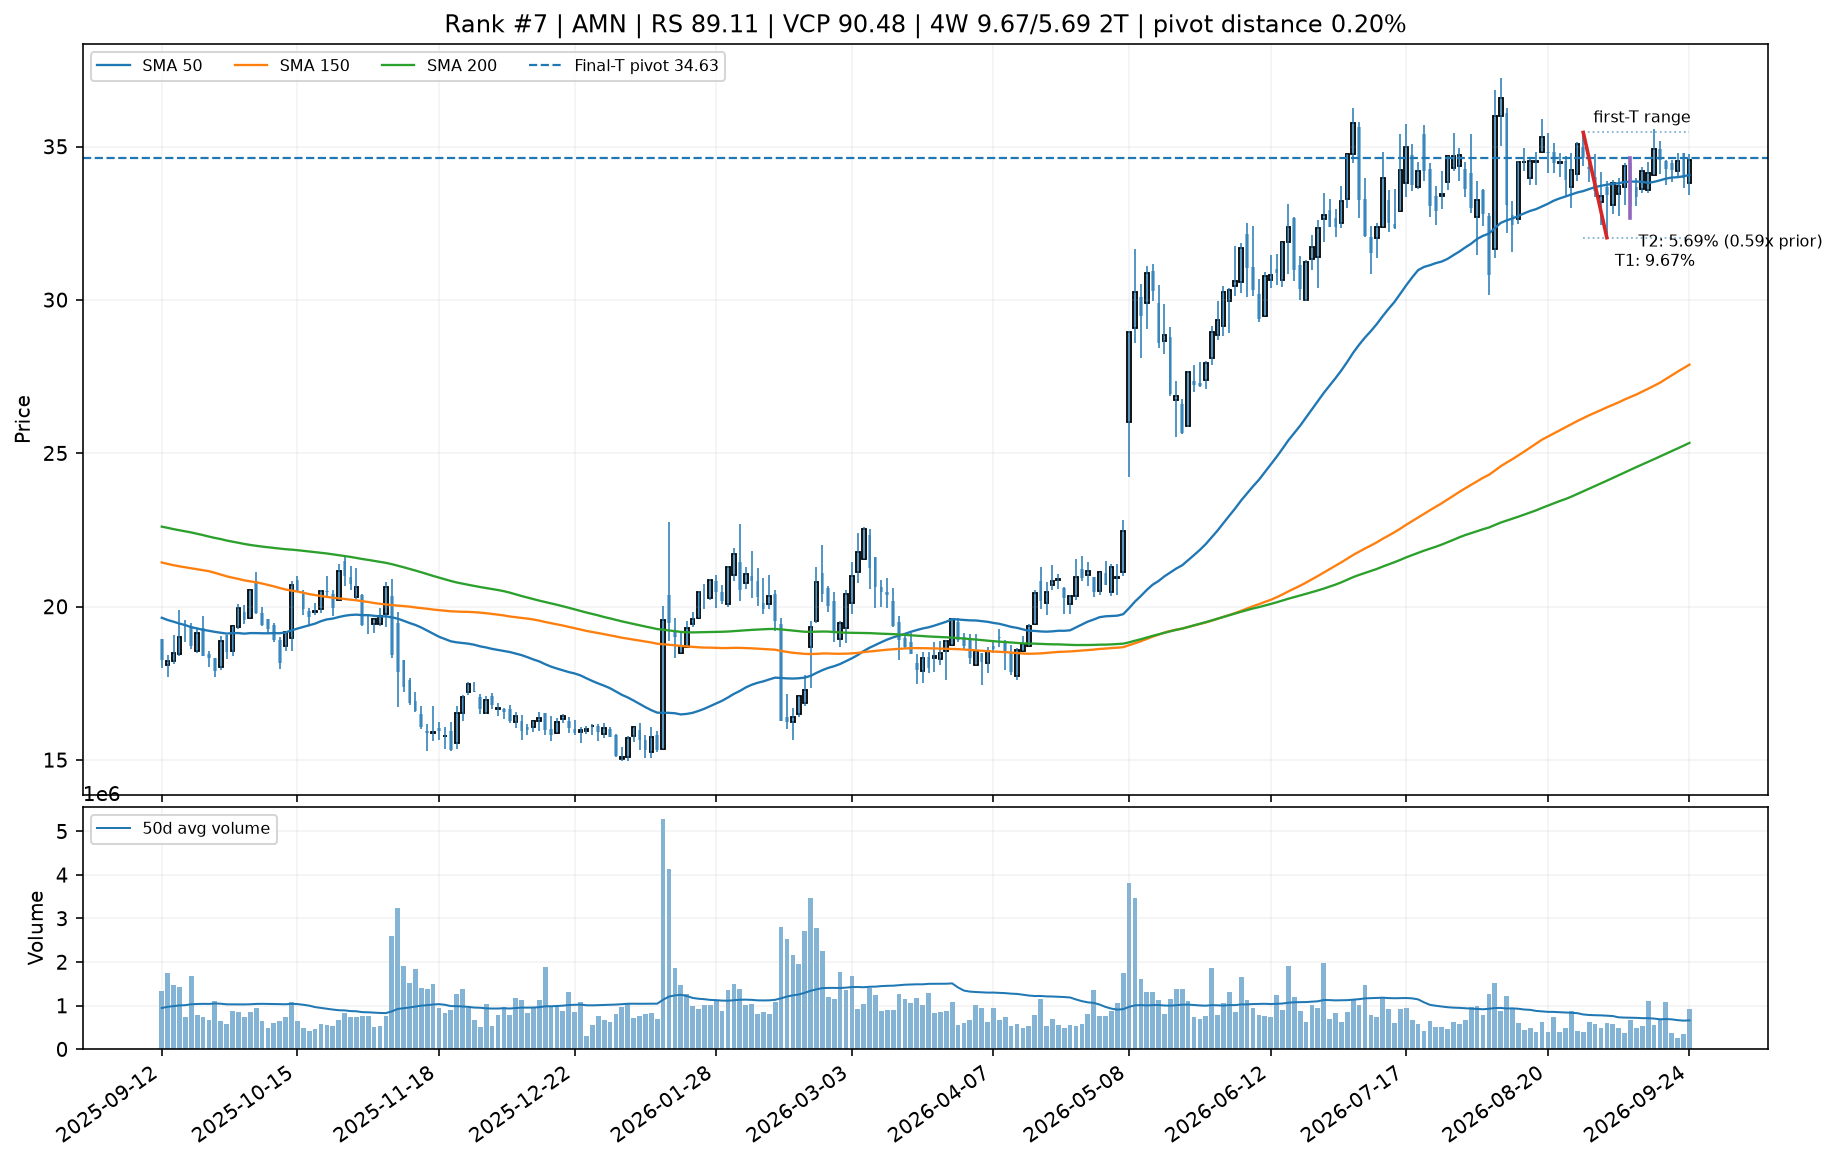Click the SMA 150 legend entry

point(292,66)
